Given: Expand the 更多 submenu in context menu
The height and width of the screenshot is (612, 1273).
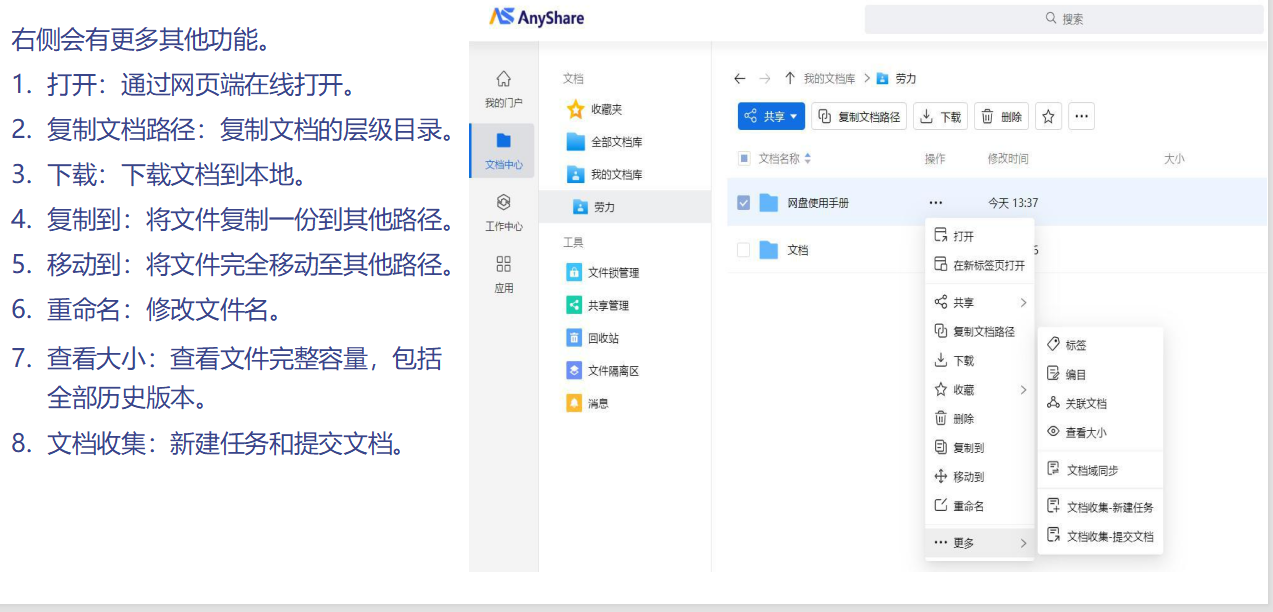Looking at the screenshot, I should [x=979, y=543].
